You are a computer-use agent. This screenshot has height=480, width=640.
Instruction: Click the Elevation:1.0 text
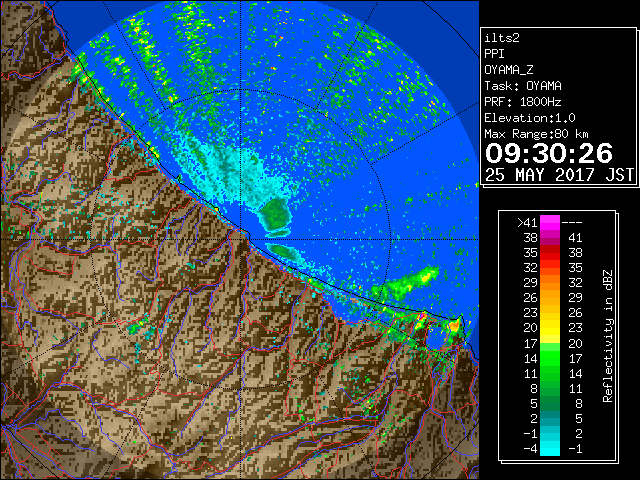(530, 118)
